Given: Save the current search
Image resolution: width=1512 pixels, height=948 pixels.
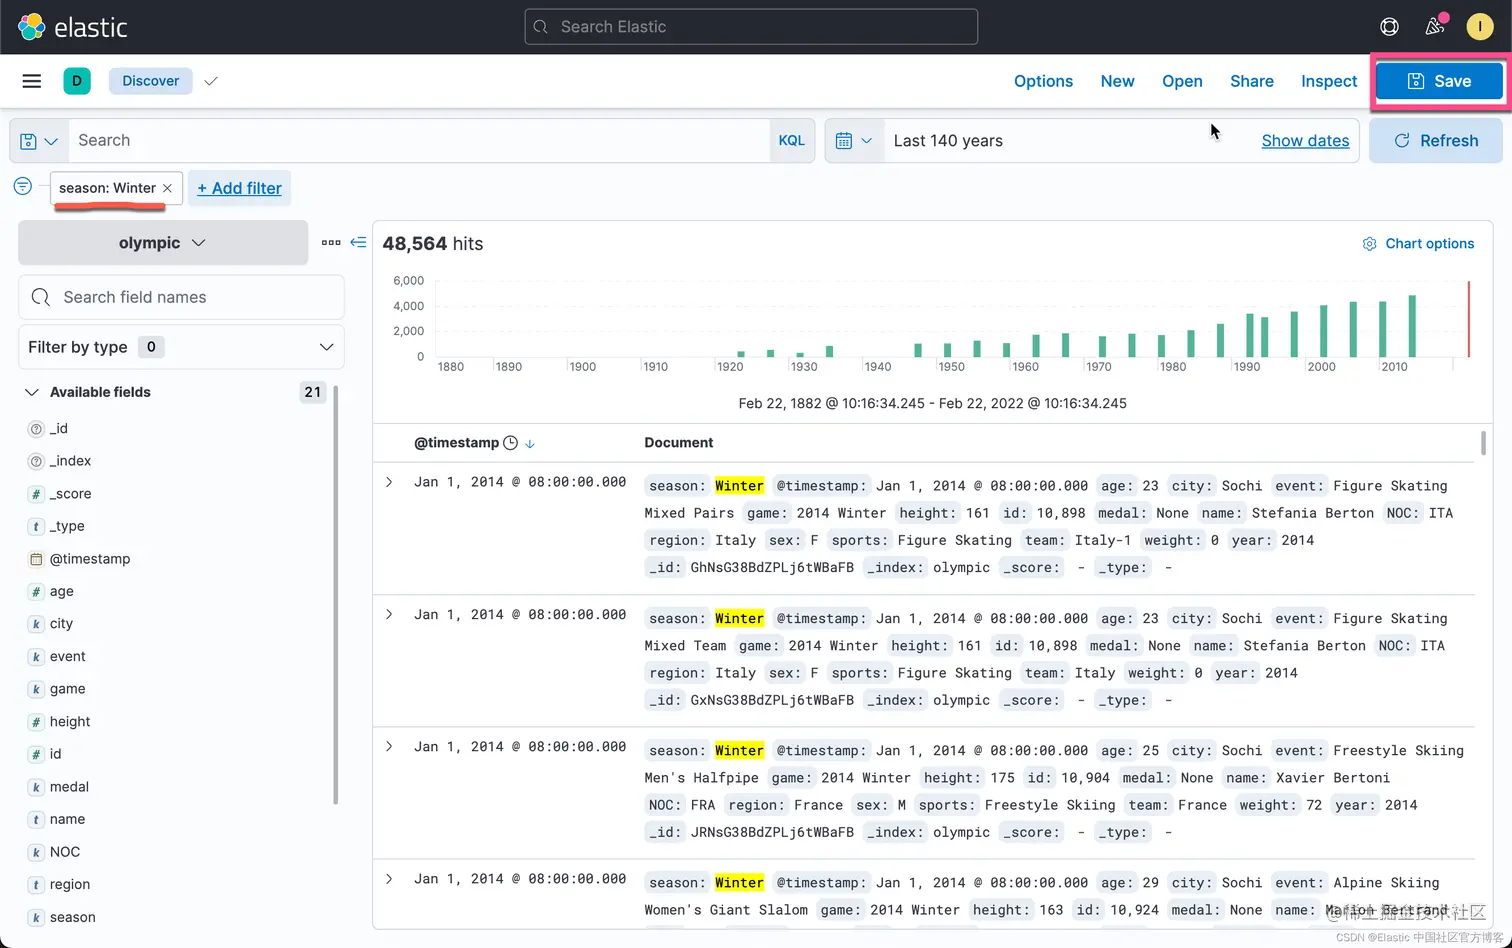Looking at the screenshot, I should tap(1440, 81).
